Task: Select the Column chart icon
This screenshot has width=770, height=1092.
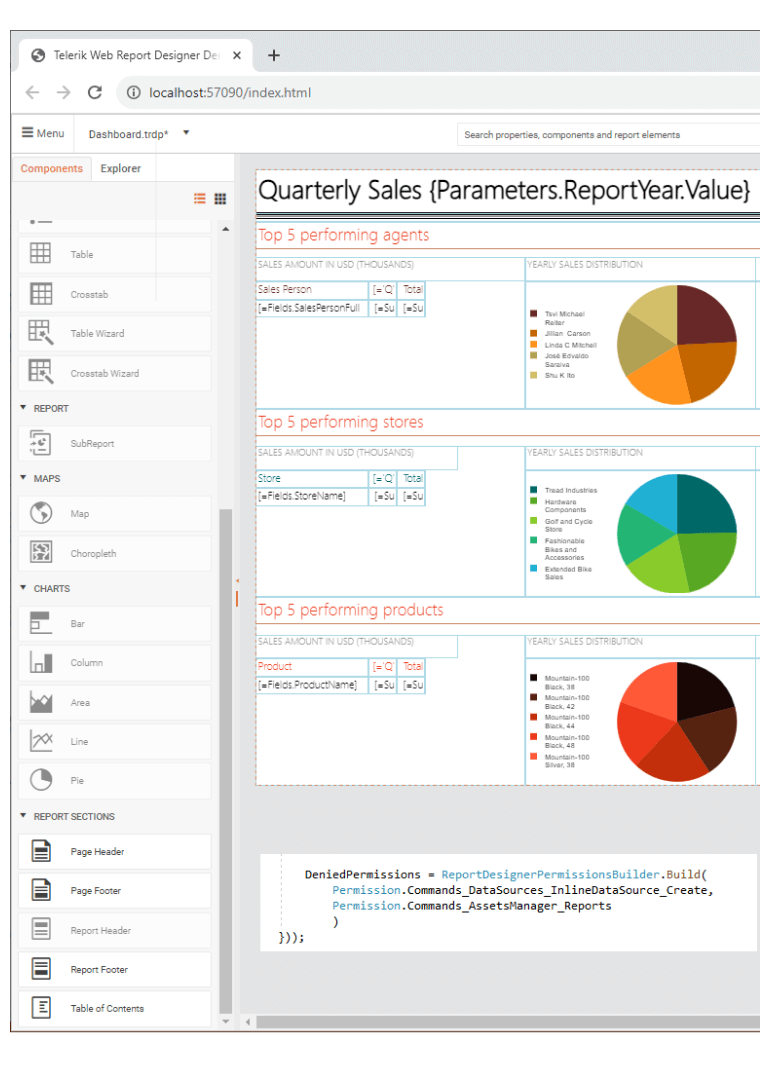Action: pyautogui.click(x=40, y=662)
